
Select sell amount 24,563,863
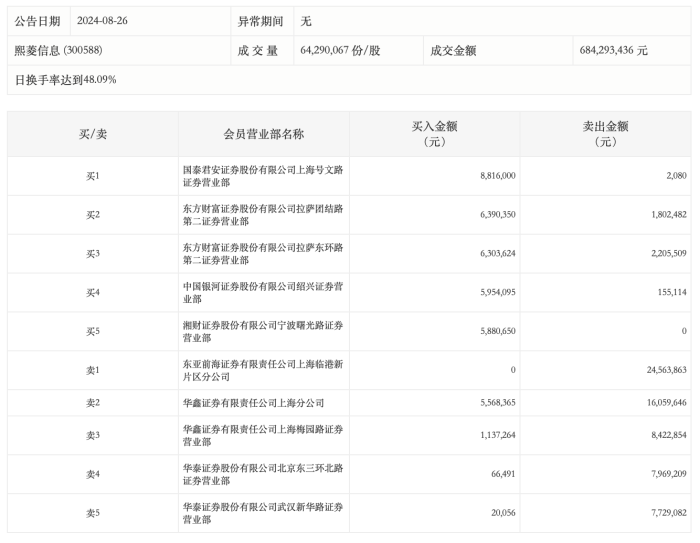tap(667, 370)
